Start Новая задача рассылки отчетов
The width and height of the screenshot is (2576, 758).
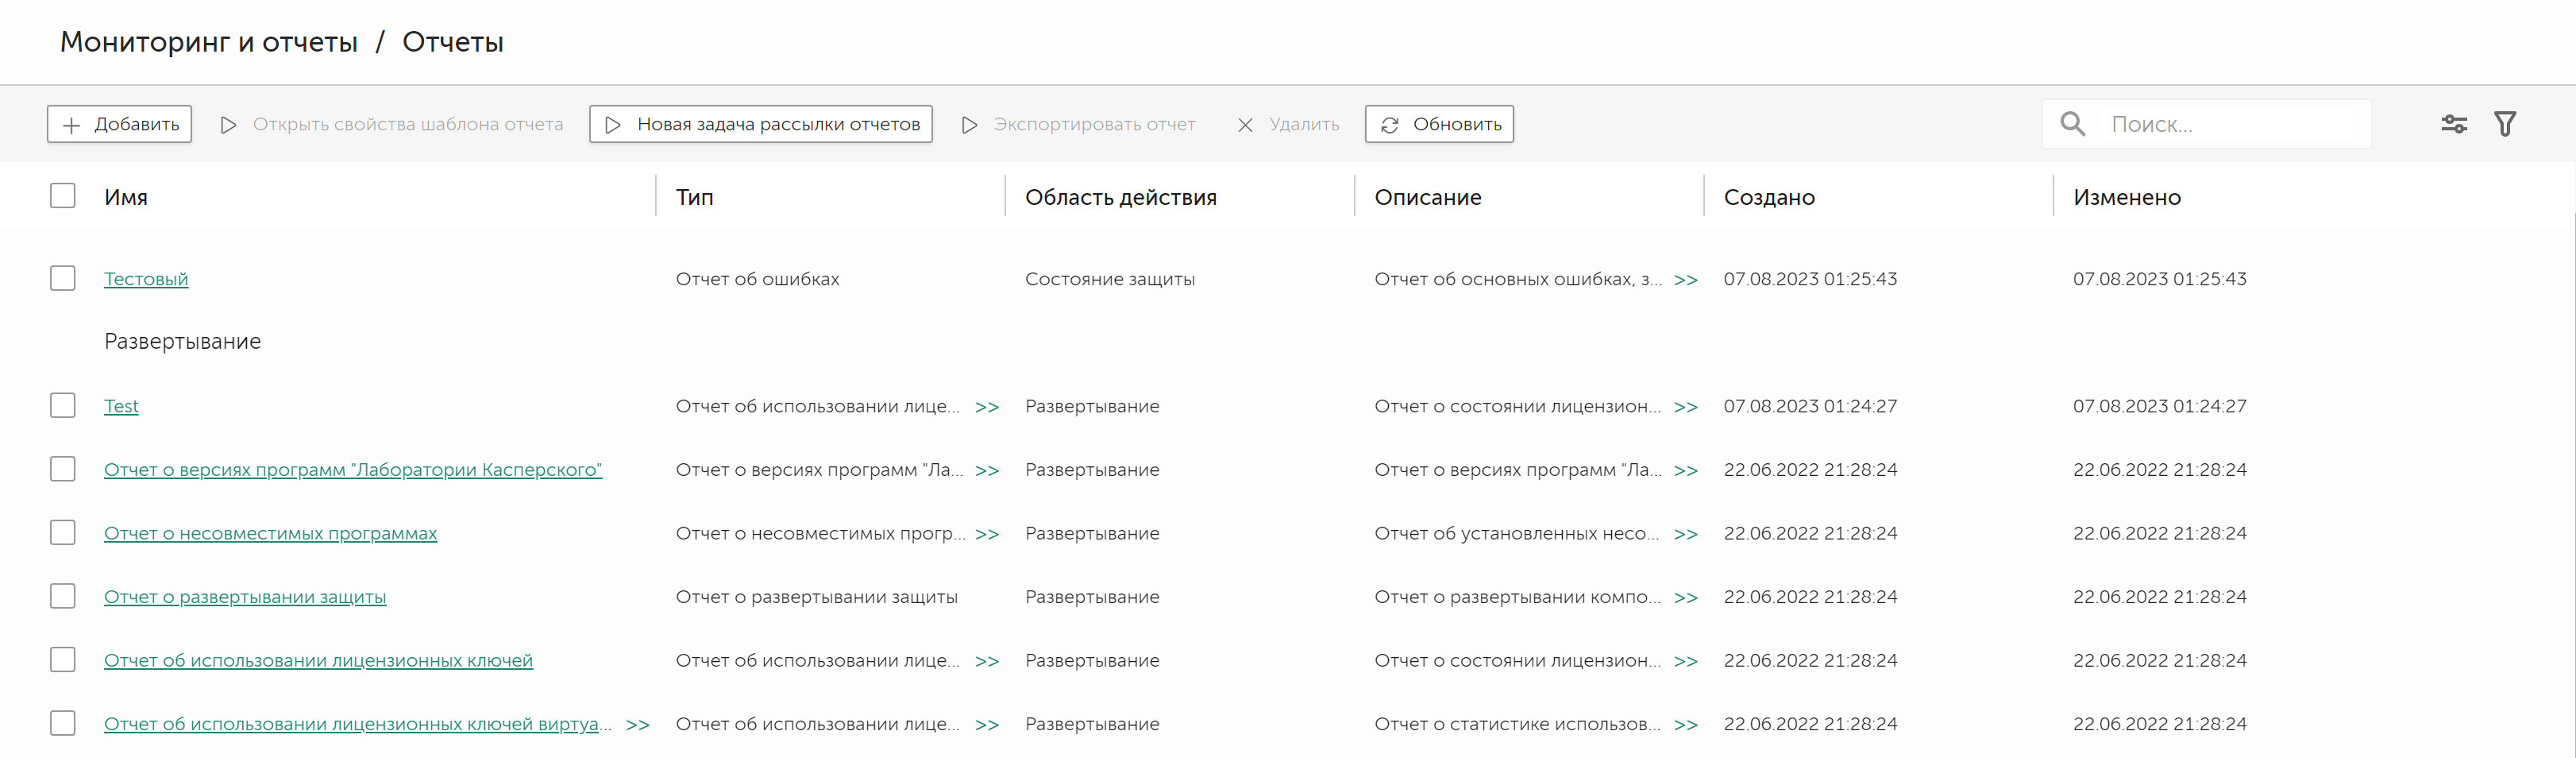[x=761, y=124]
